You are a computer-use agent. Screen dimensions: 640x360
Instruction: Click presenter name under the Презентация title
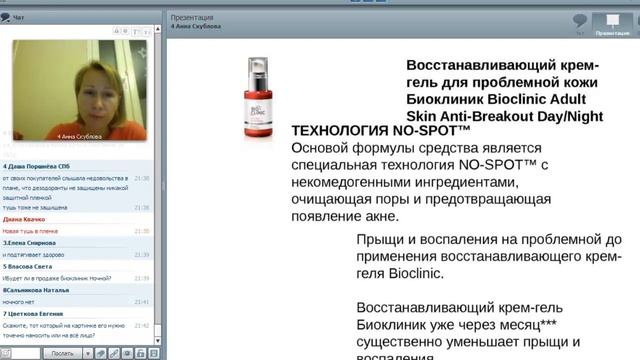click(196, 26)
